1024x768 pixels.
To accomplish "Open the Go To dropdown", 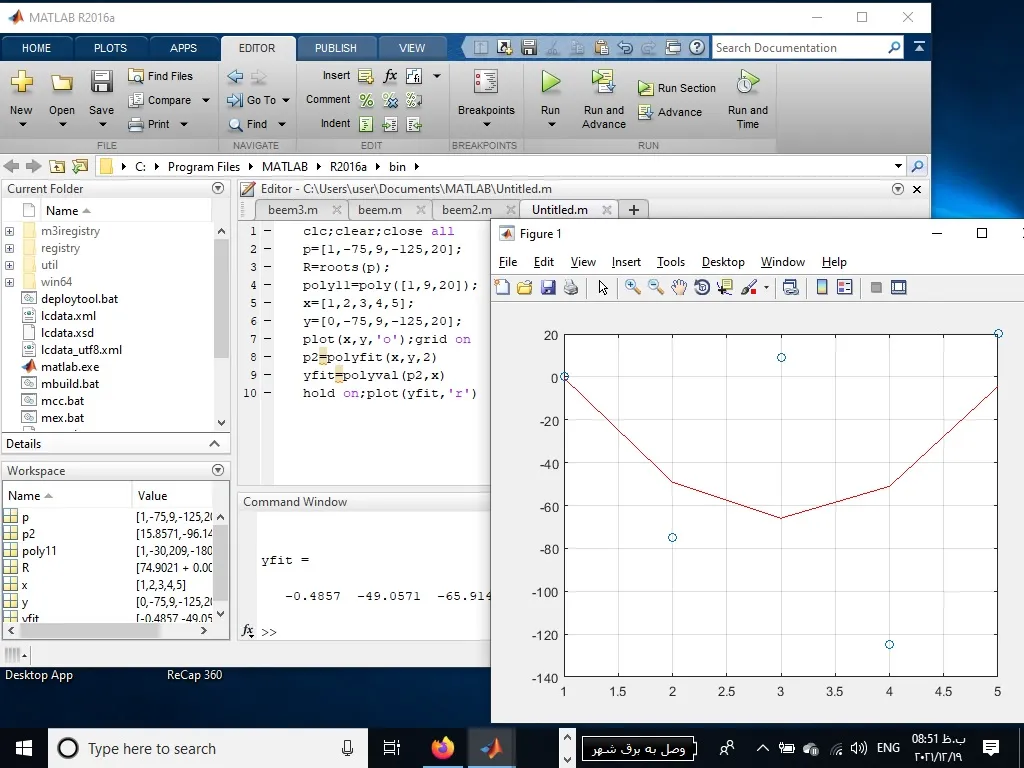I will click(x=285, y=100).
